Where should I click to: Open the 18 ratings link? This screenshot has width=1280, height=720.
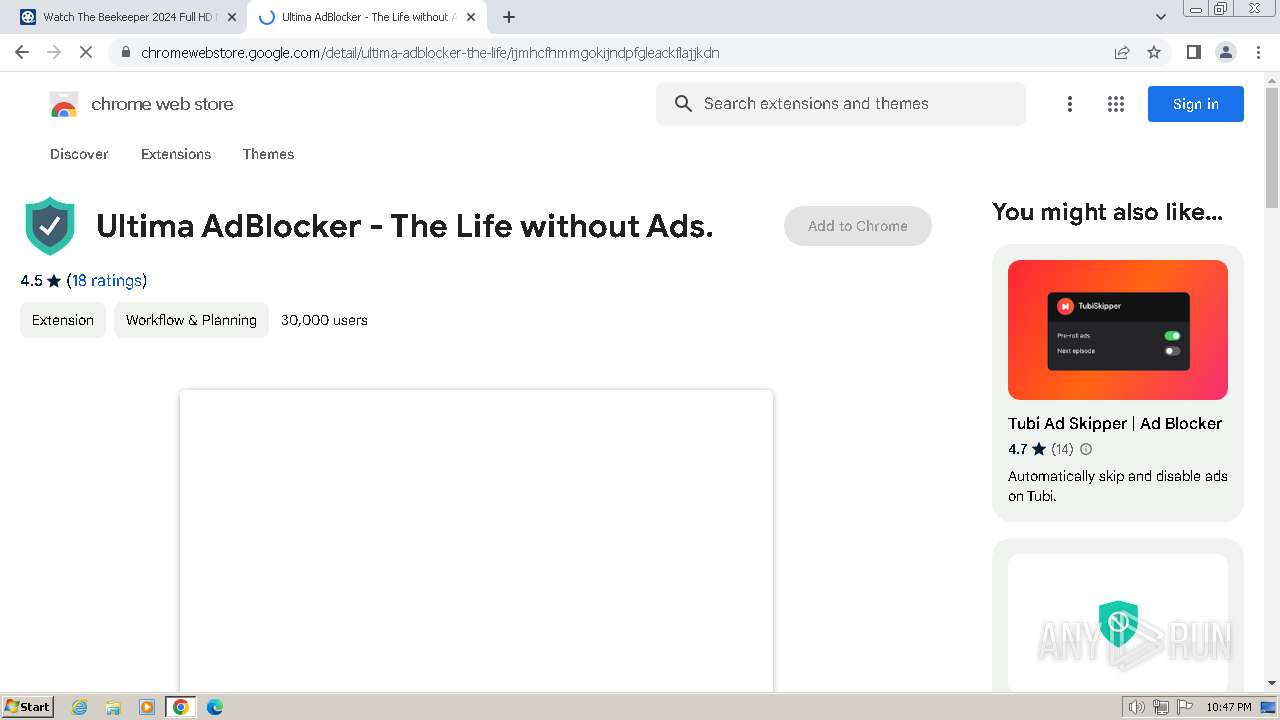point(107,281)
